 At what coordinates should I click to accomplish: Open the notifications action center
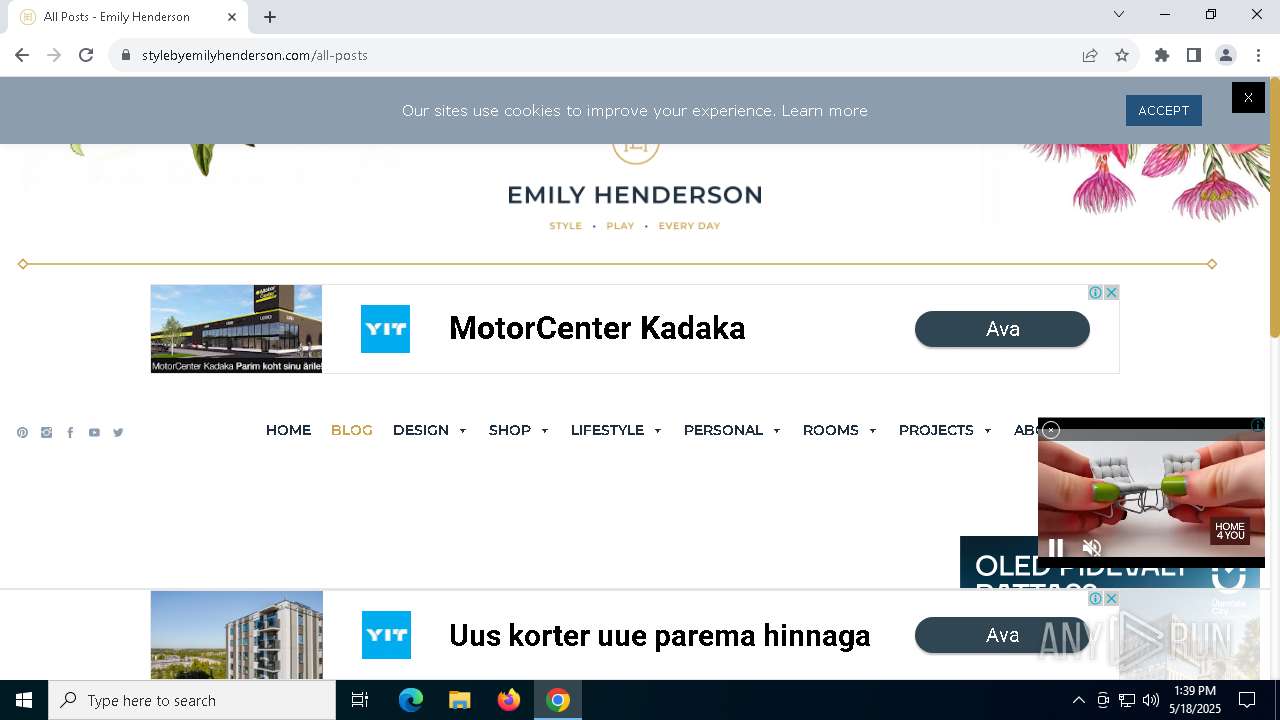coord(1247,700)
